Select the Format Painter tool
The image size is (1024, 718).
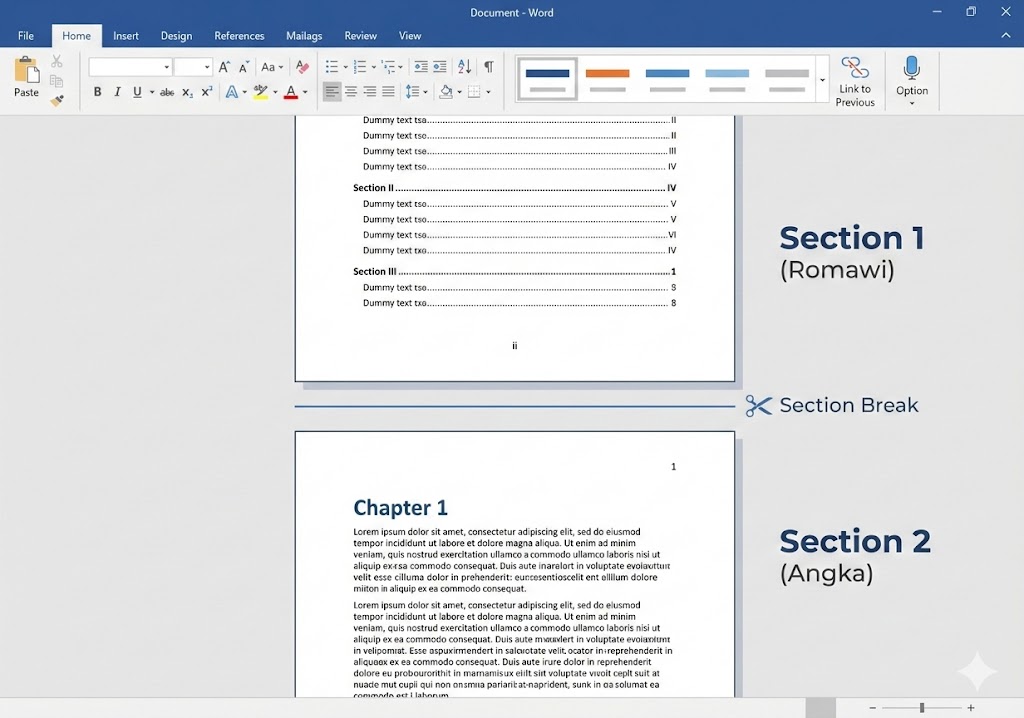pos(56,99)
